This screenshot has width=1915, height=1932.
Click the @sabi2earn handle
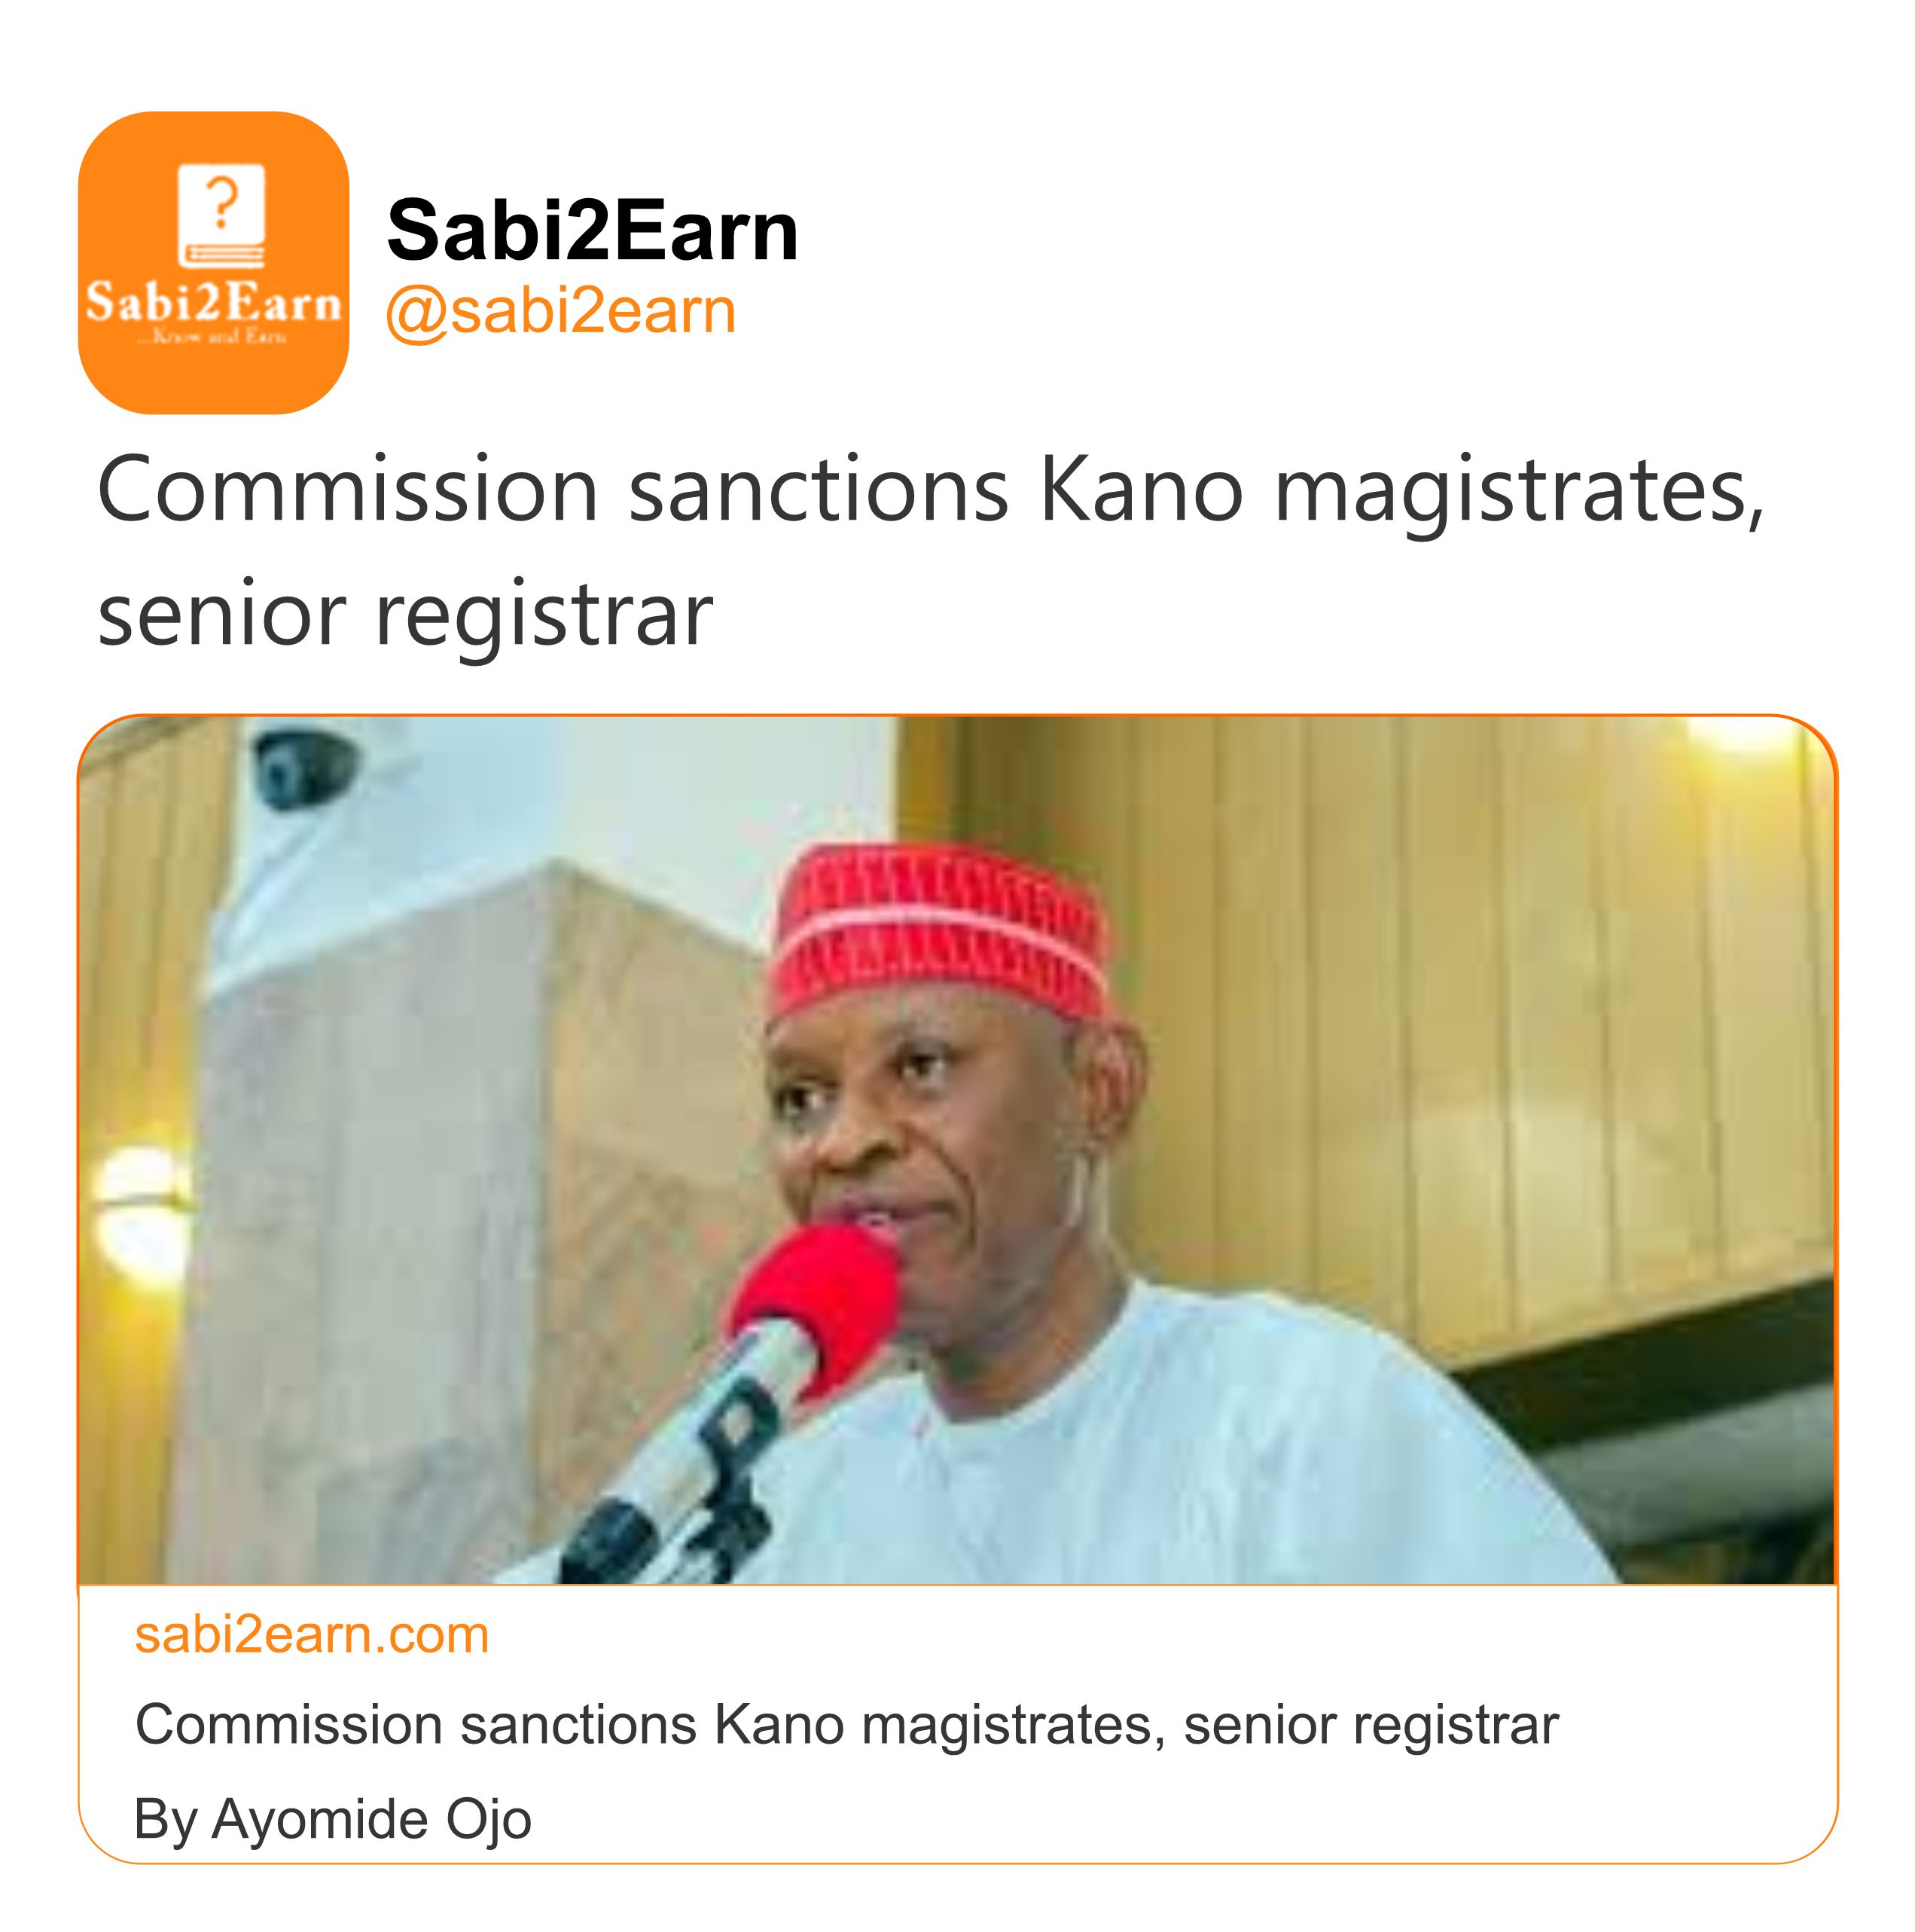click(x=560, y=311)
